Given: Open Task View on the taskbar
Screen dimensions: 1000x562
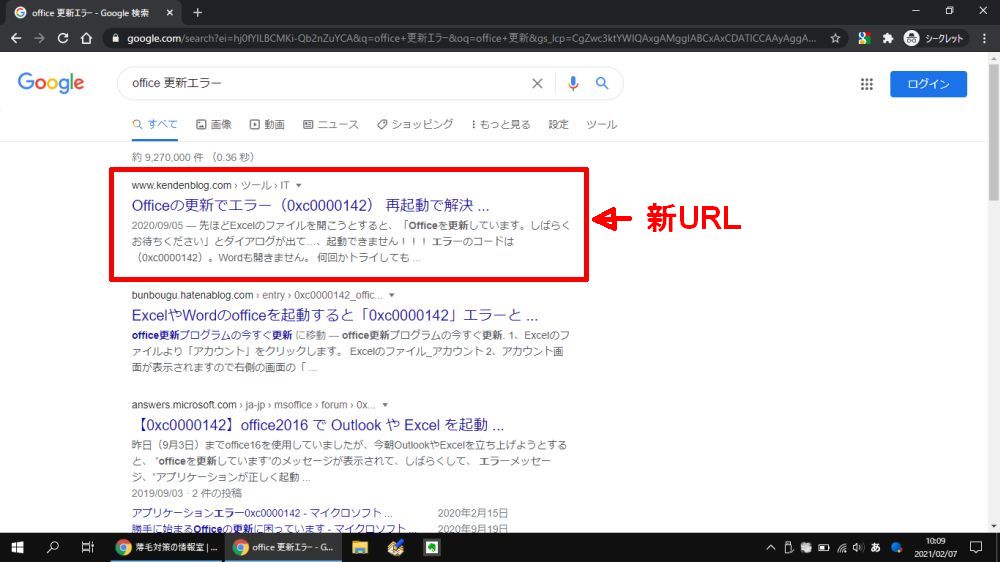Looking at the screenshot, I should click(87, 547).
